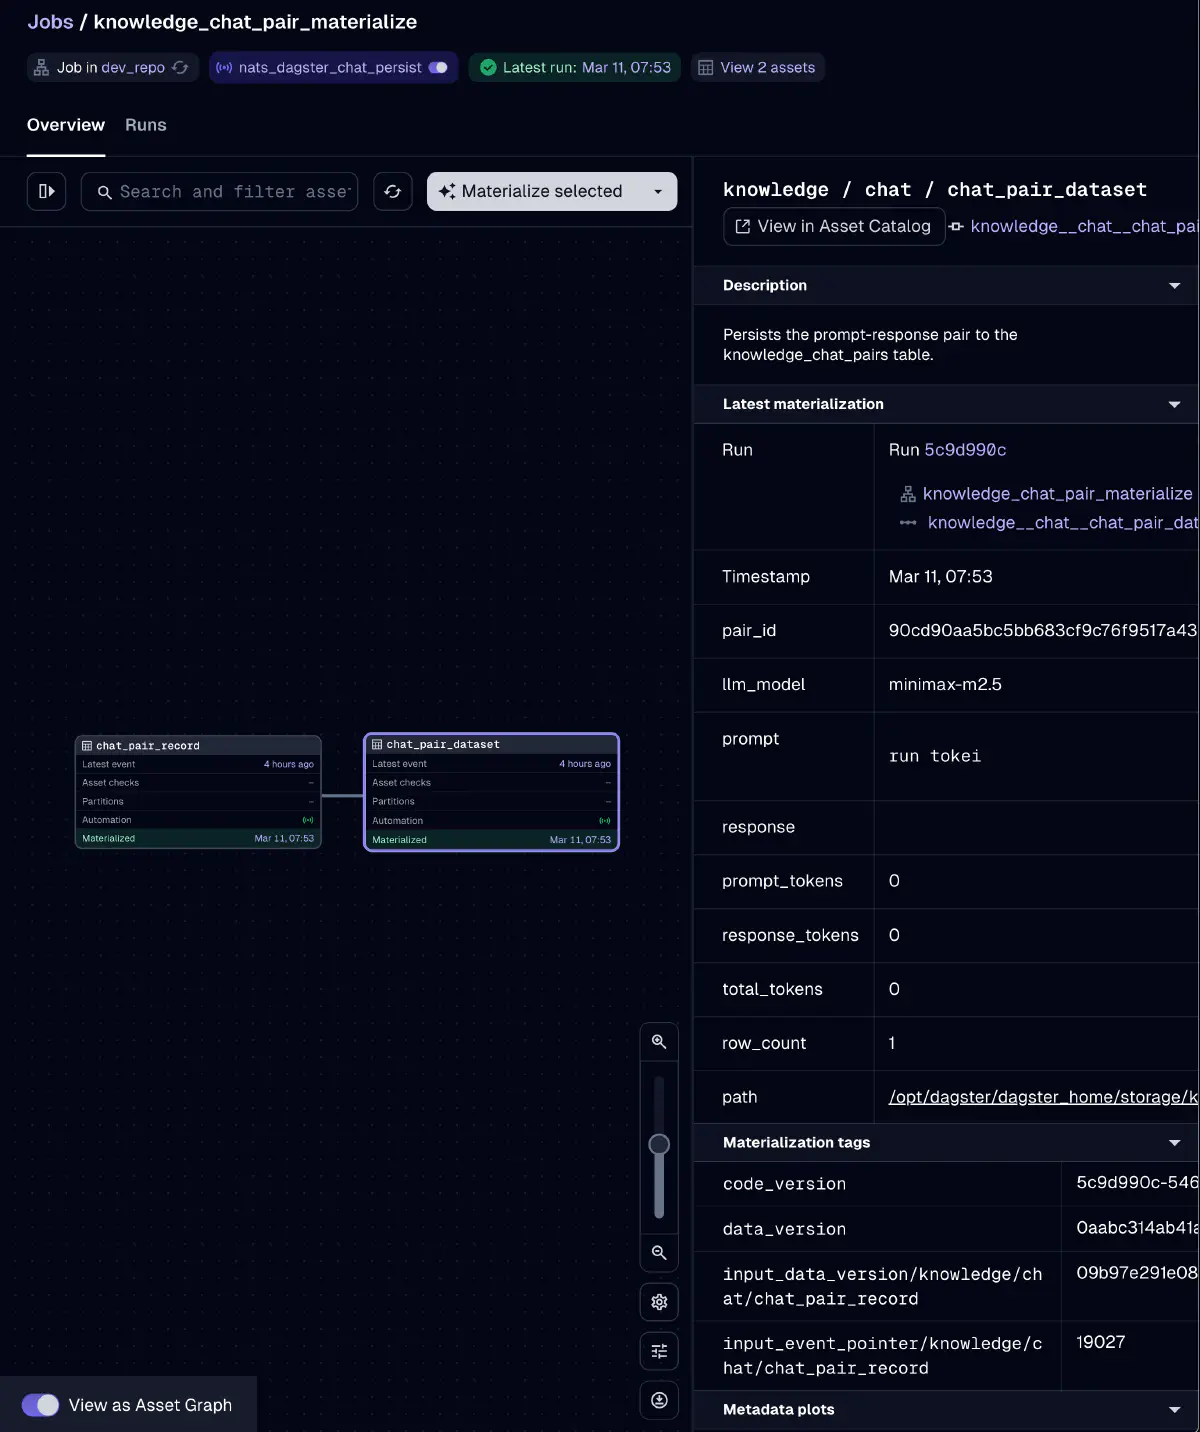Switch to the Overview tab
This screenshot has height=1432, width=1200.
(x=66, y=125)
